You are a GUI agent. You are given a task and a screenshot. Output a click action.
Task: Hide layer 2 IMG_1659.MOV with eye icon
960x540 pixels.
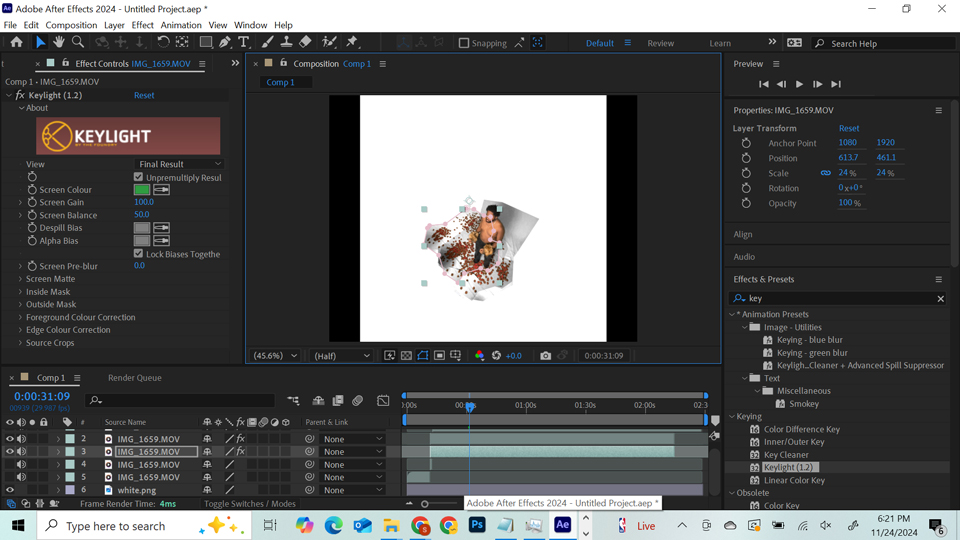click(10, 439)
